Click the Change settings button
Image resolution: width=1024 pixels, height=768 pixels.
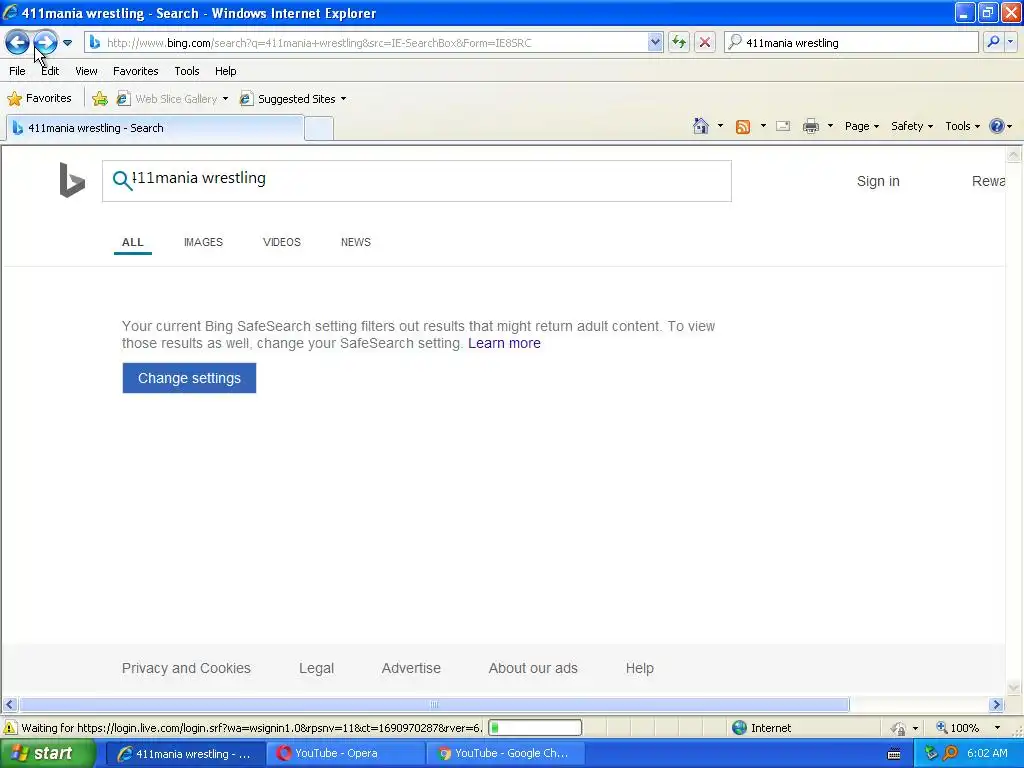(x=189, y=378)
